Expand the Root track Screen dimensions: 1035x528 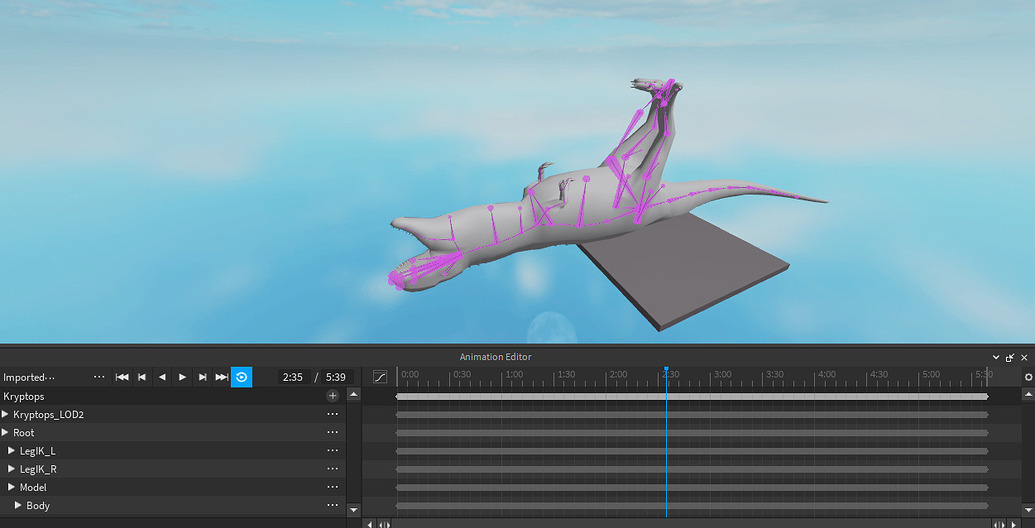5,432
